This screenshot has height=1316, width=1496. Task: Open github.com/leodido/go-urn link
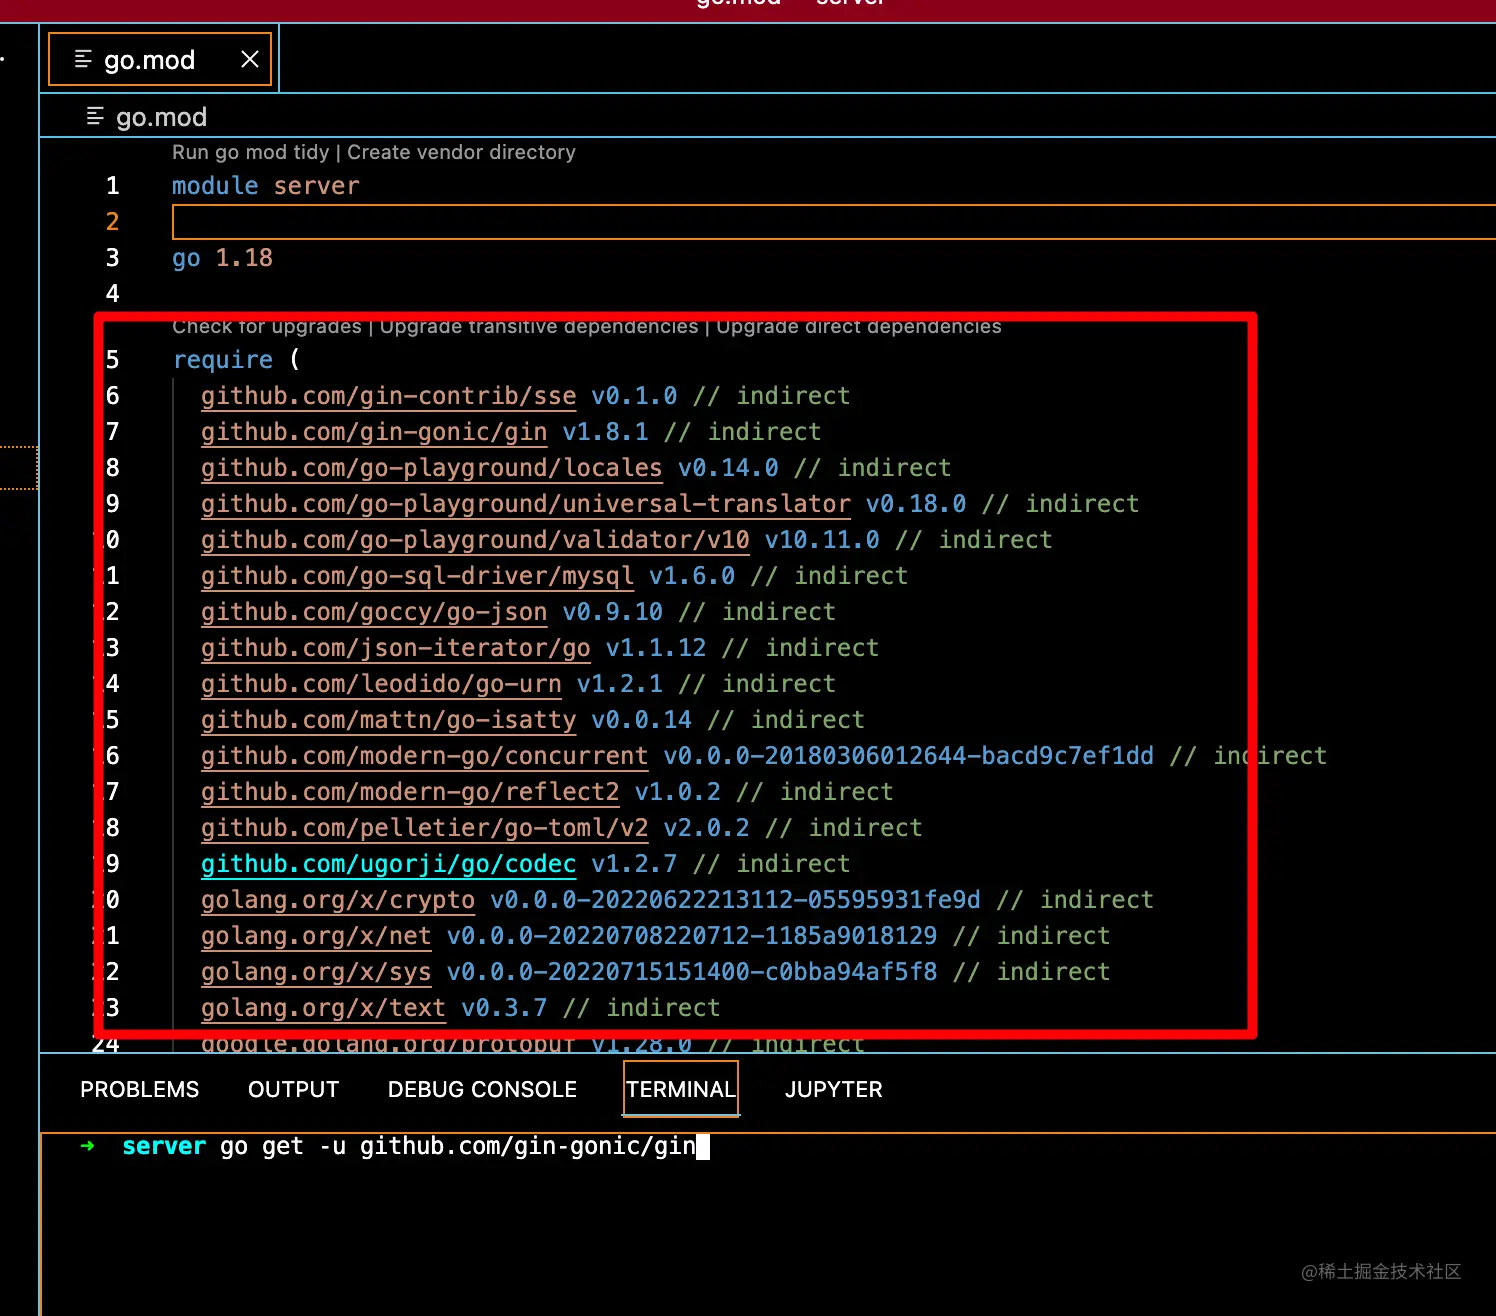[381, 684]
